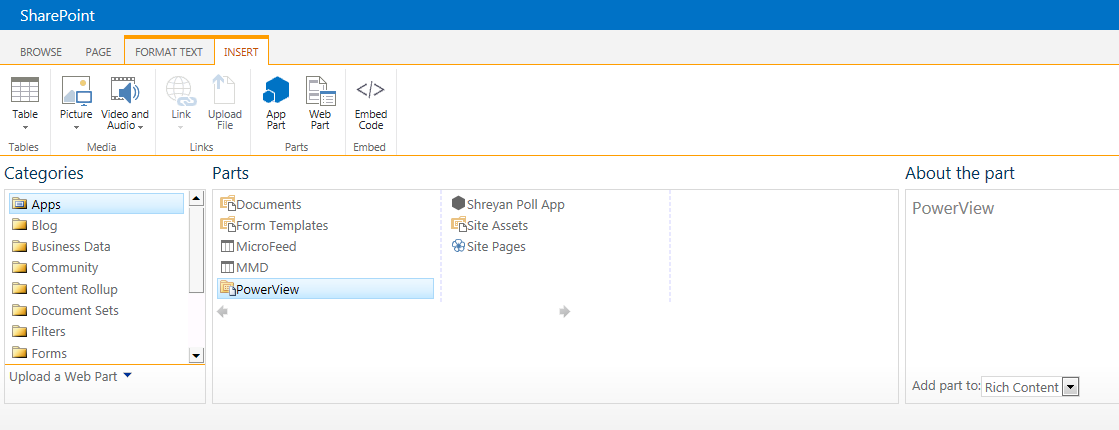Click the Blog folder icon

pos(19,225)
